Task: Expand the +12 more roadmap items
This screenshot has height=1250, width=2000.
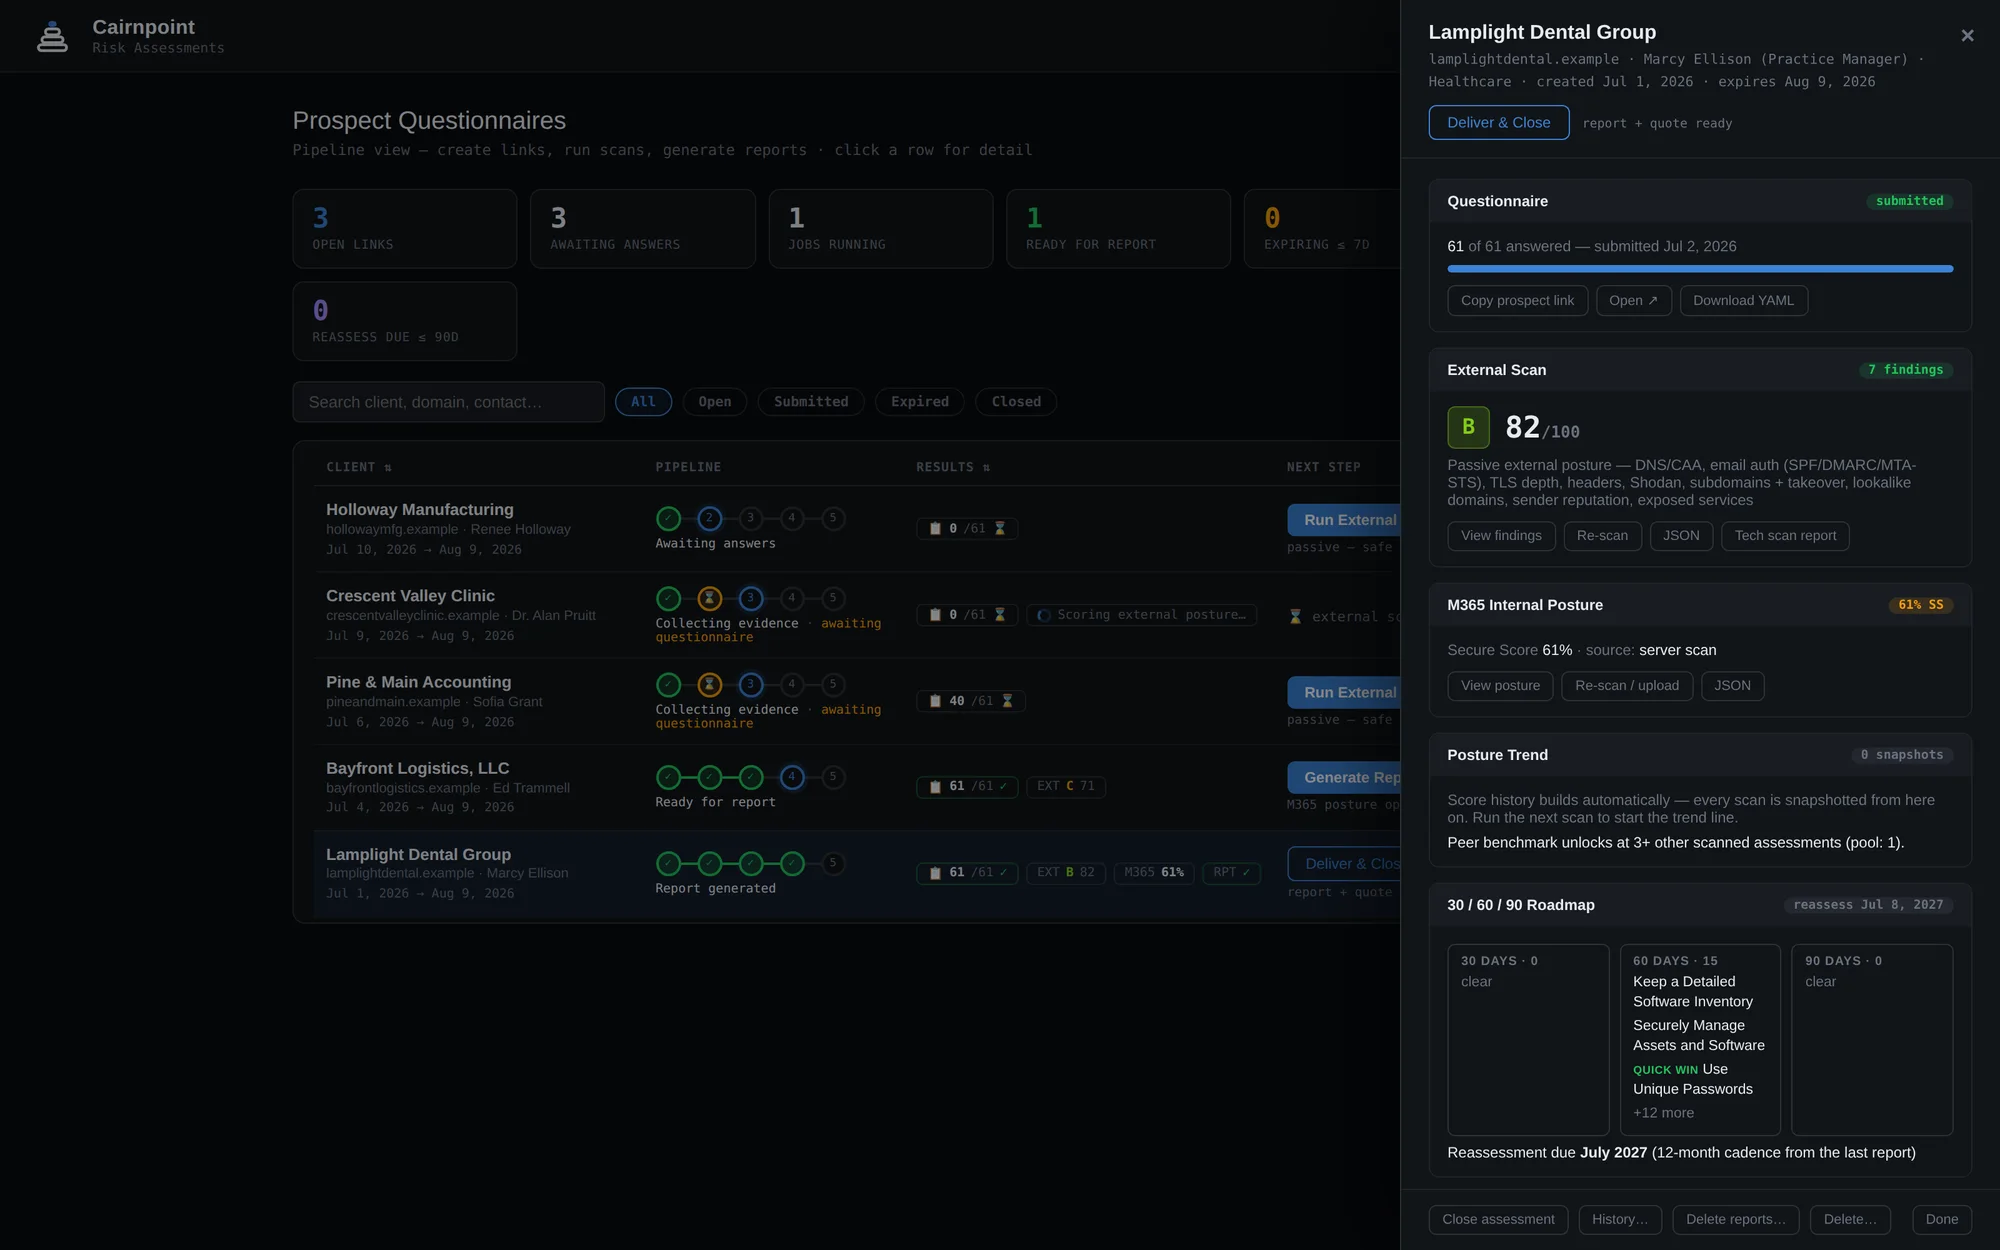Action: [1663, 1113]
